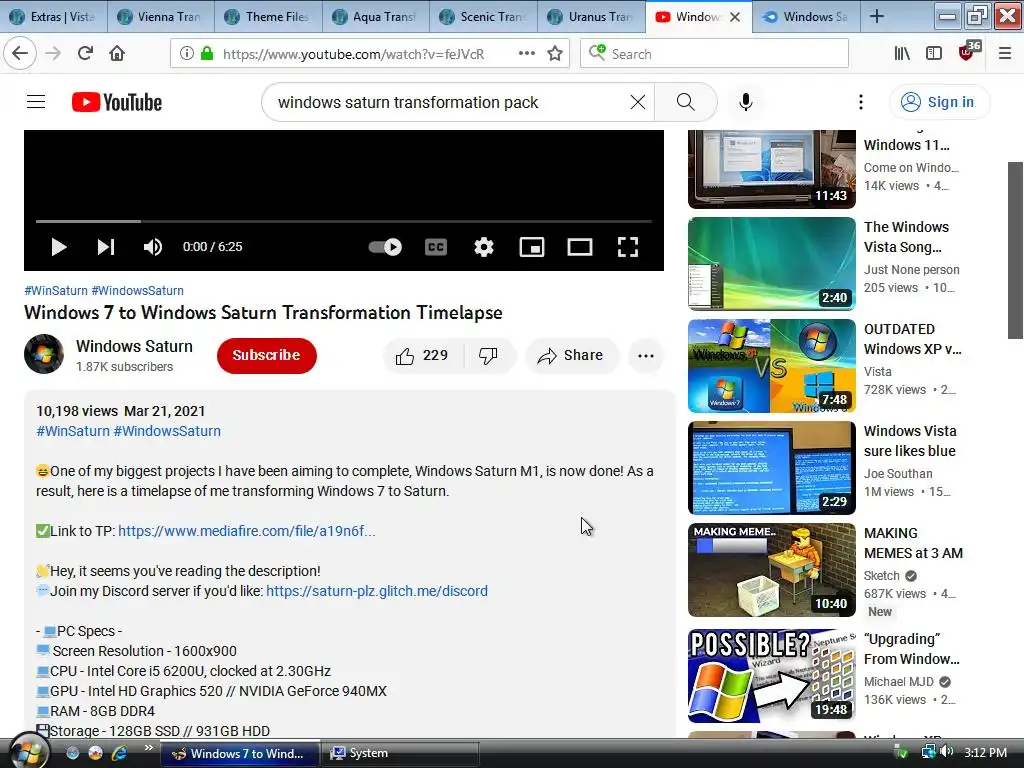The width and height of the screenshot is (1024, 768).
Task: Play the video
Action: [59, 247]
